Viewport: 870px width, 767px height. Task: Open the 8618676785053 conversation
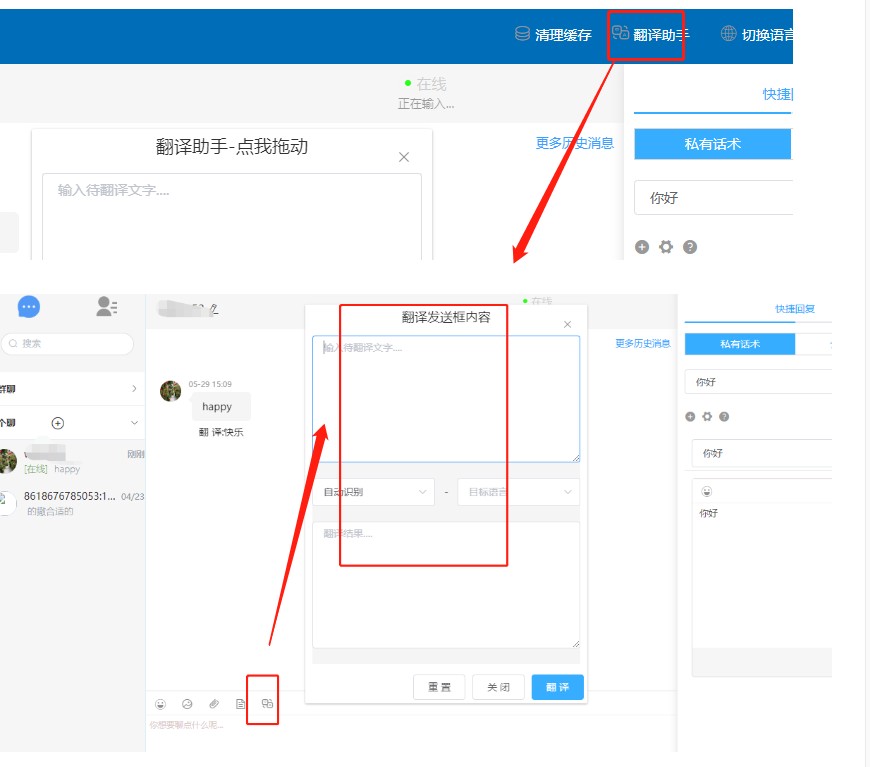tap(72, 503)
